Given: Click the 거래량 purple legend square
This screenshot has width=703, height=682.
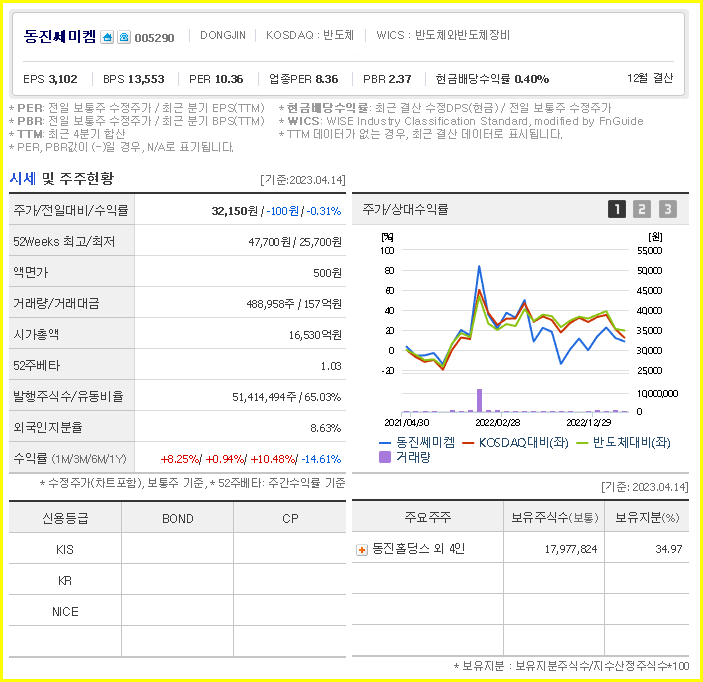Looking at the screenshot, I should tap(385, 457).
